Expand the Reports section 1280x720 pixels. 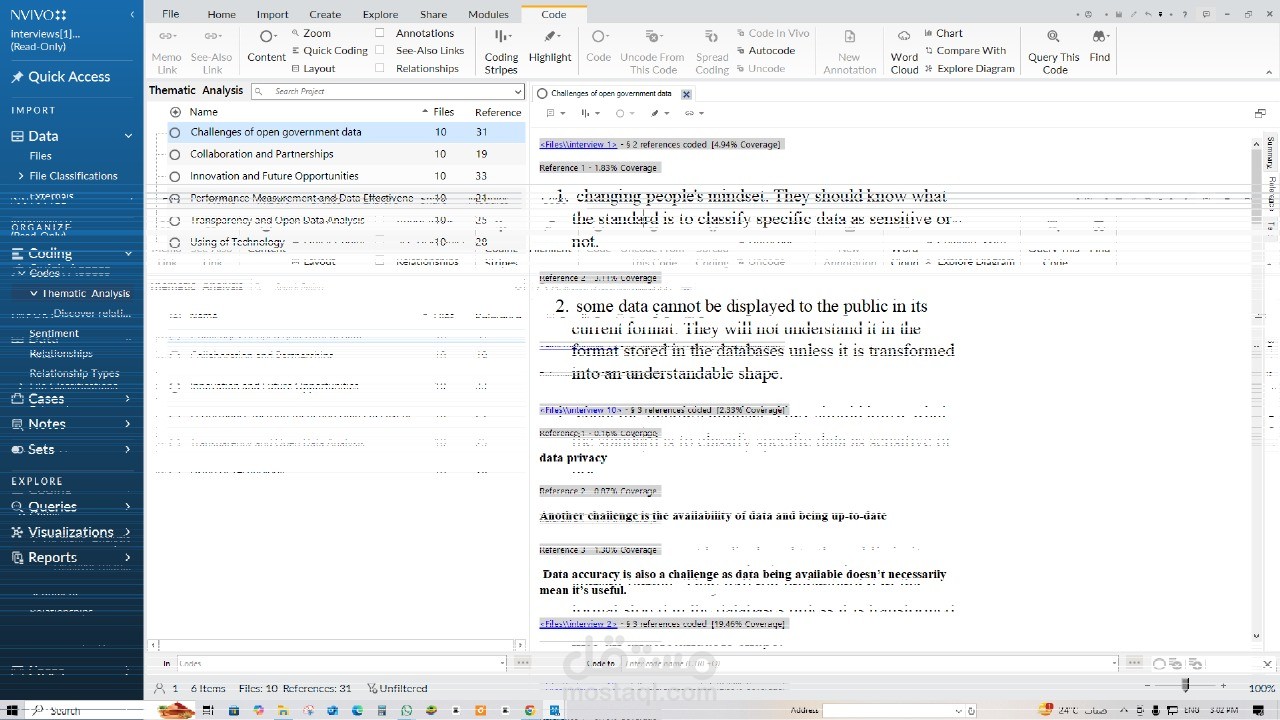(x=127, y=557)
